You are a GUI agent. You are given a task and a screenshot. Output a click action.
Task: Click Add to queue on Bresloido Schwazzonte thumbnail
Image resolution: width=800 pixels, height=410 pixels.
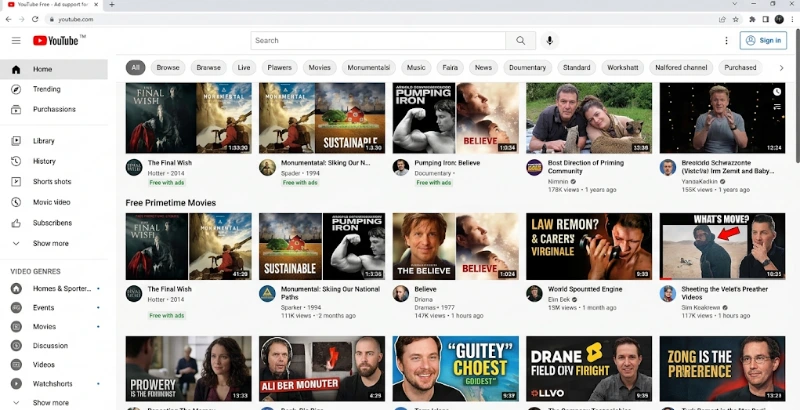pyautogui.click(x=777, y=107)
